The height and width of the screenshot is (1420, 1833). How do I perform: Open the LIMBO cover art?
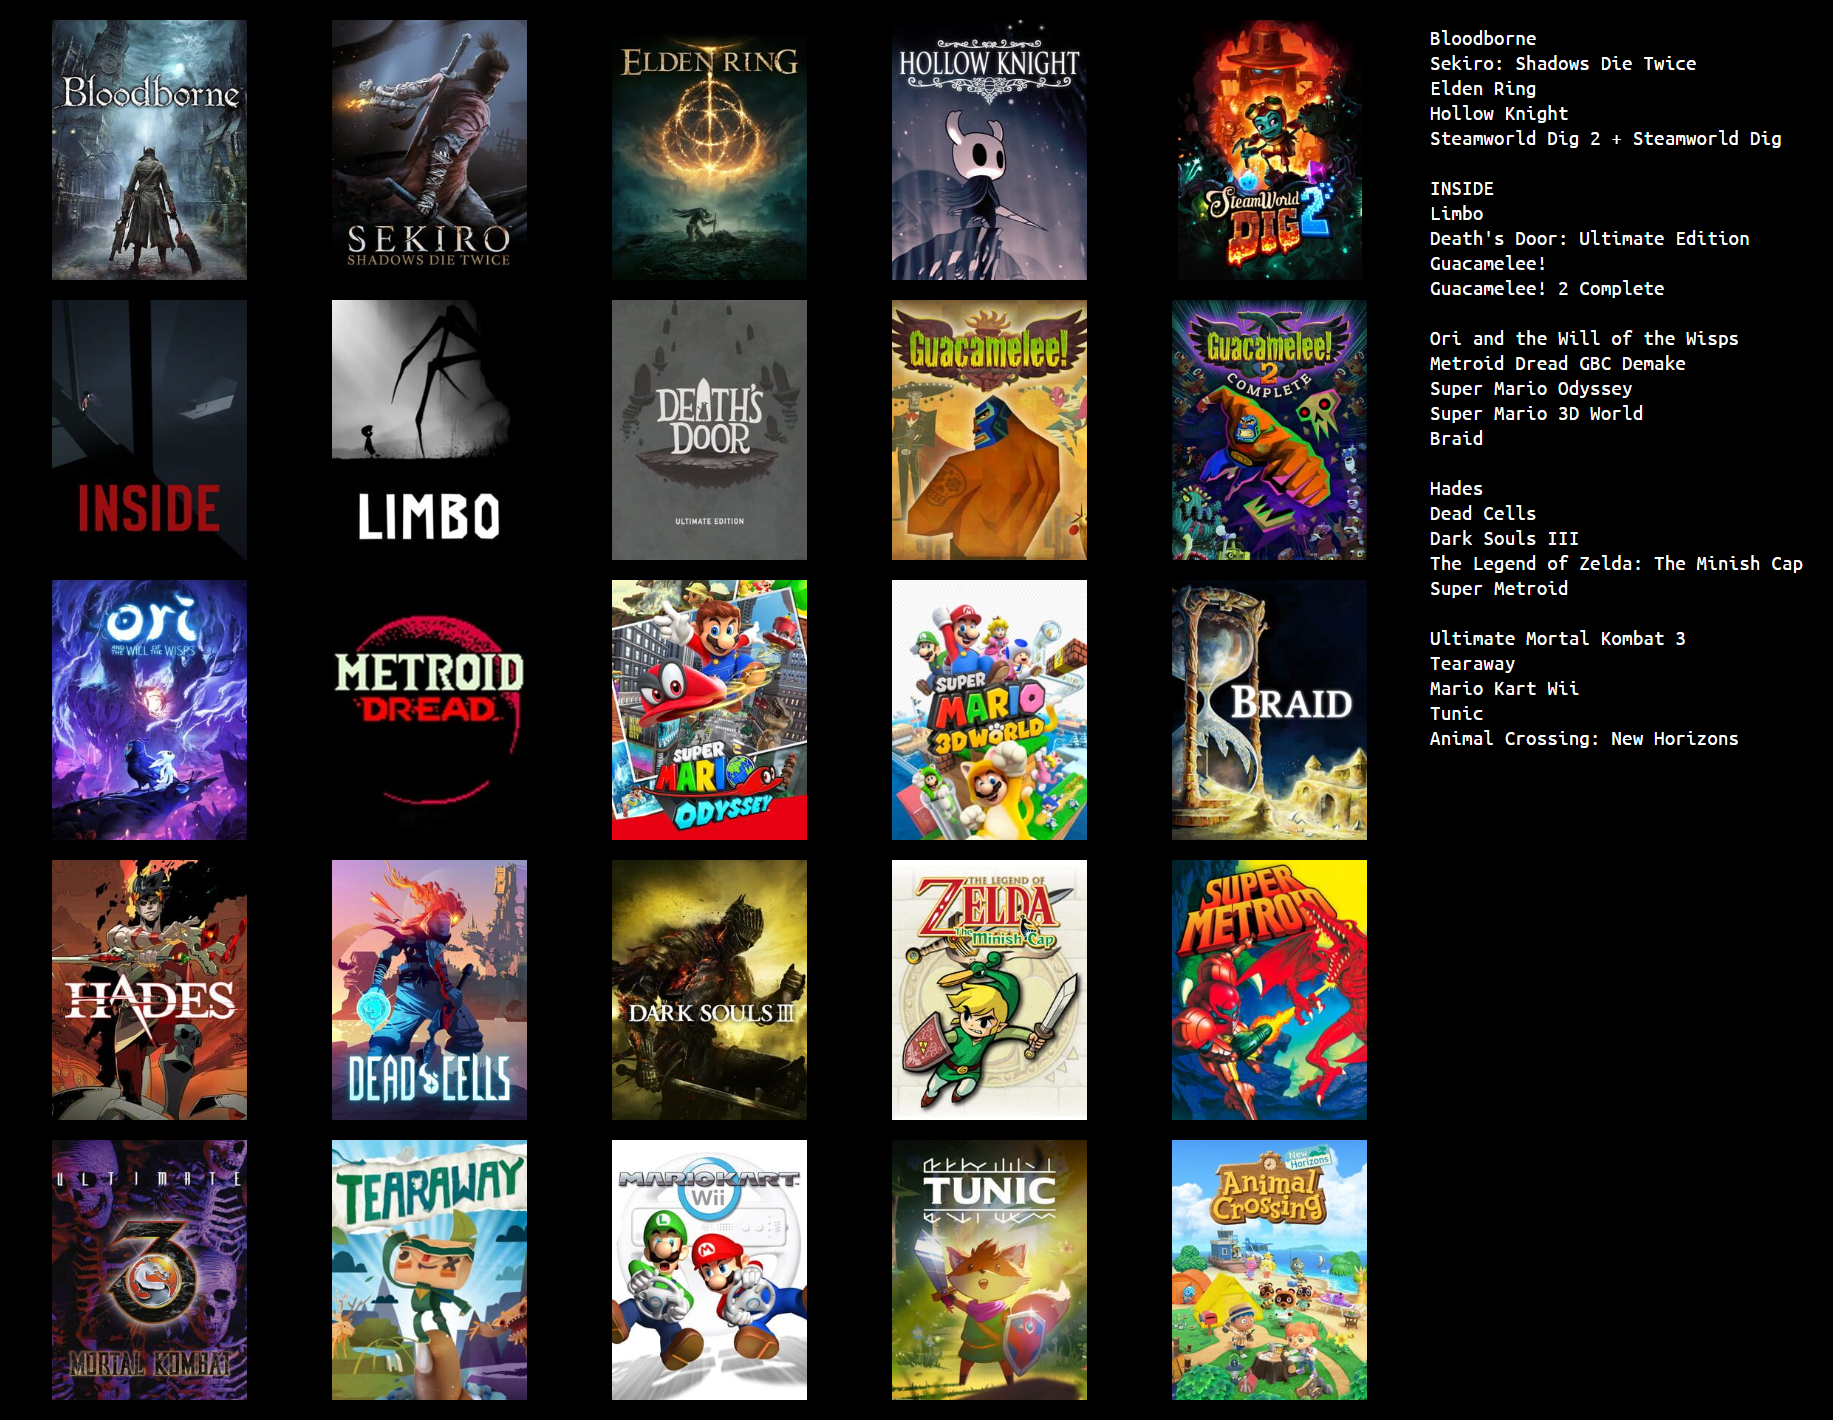[x=429, y=430]
